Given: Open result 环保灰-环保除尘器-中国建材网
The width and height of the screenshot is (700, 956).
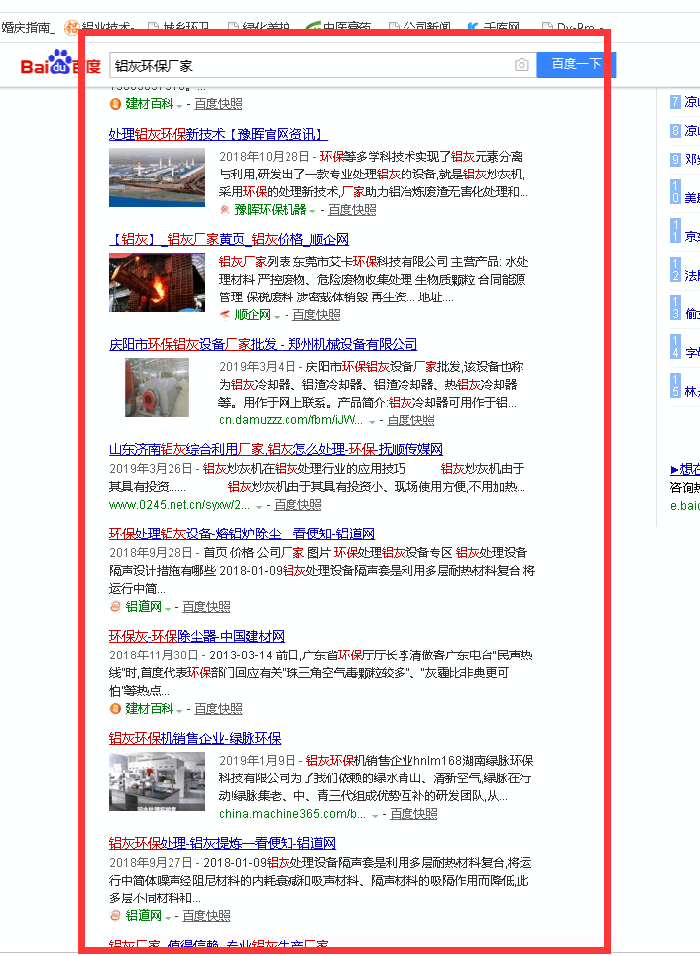Looking at the screenshot, I should [x=196, y=636].
